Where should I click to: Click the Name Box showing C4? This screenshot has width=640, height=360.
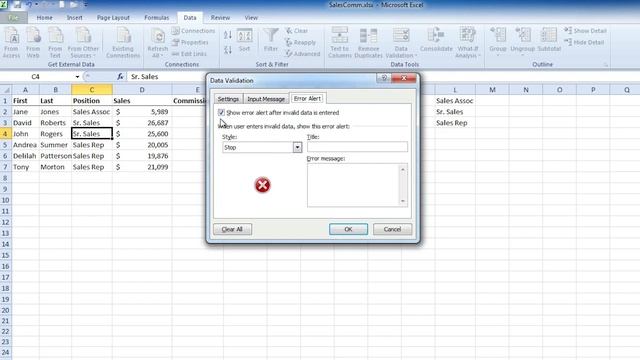[36, 77]
